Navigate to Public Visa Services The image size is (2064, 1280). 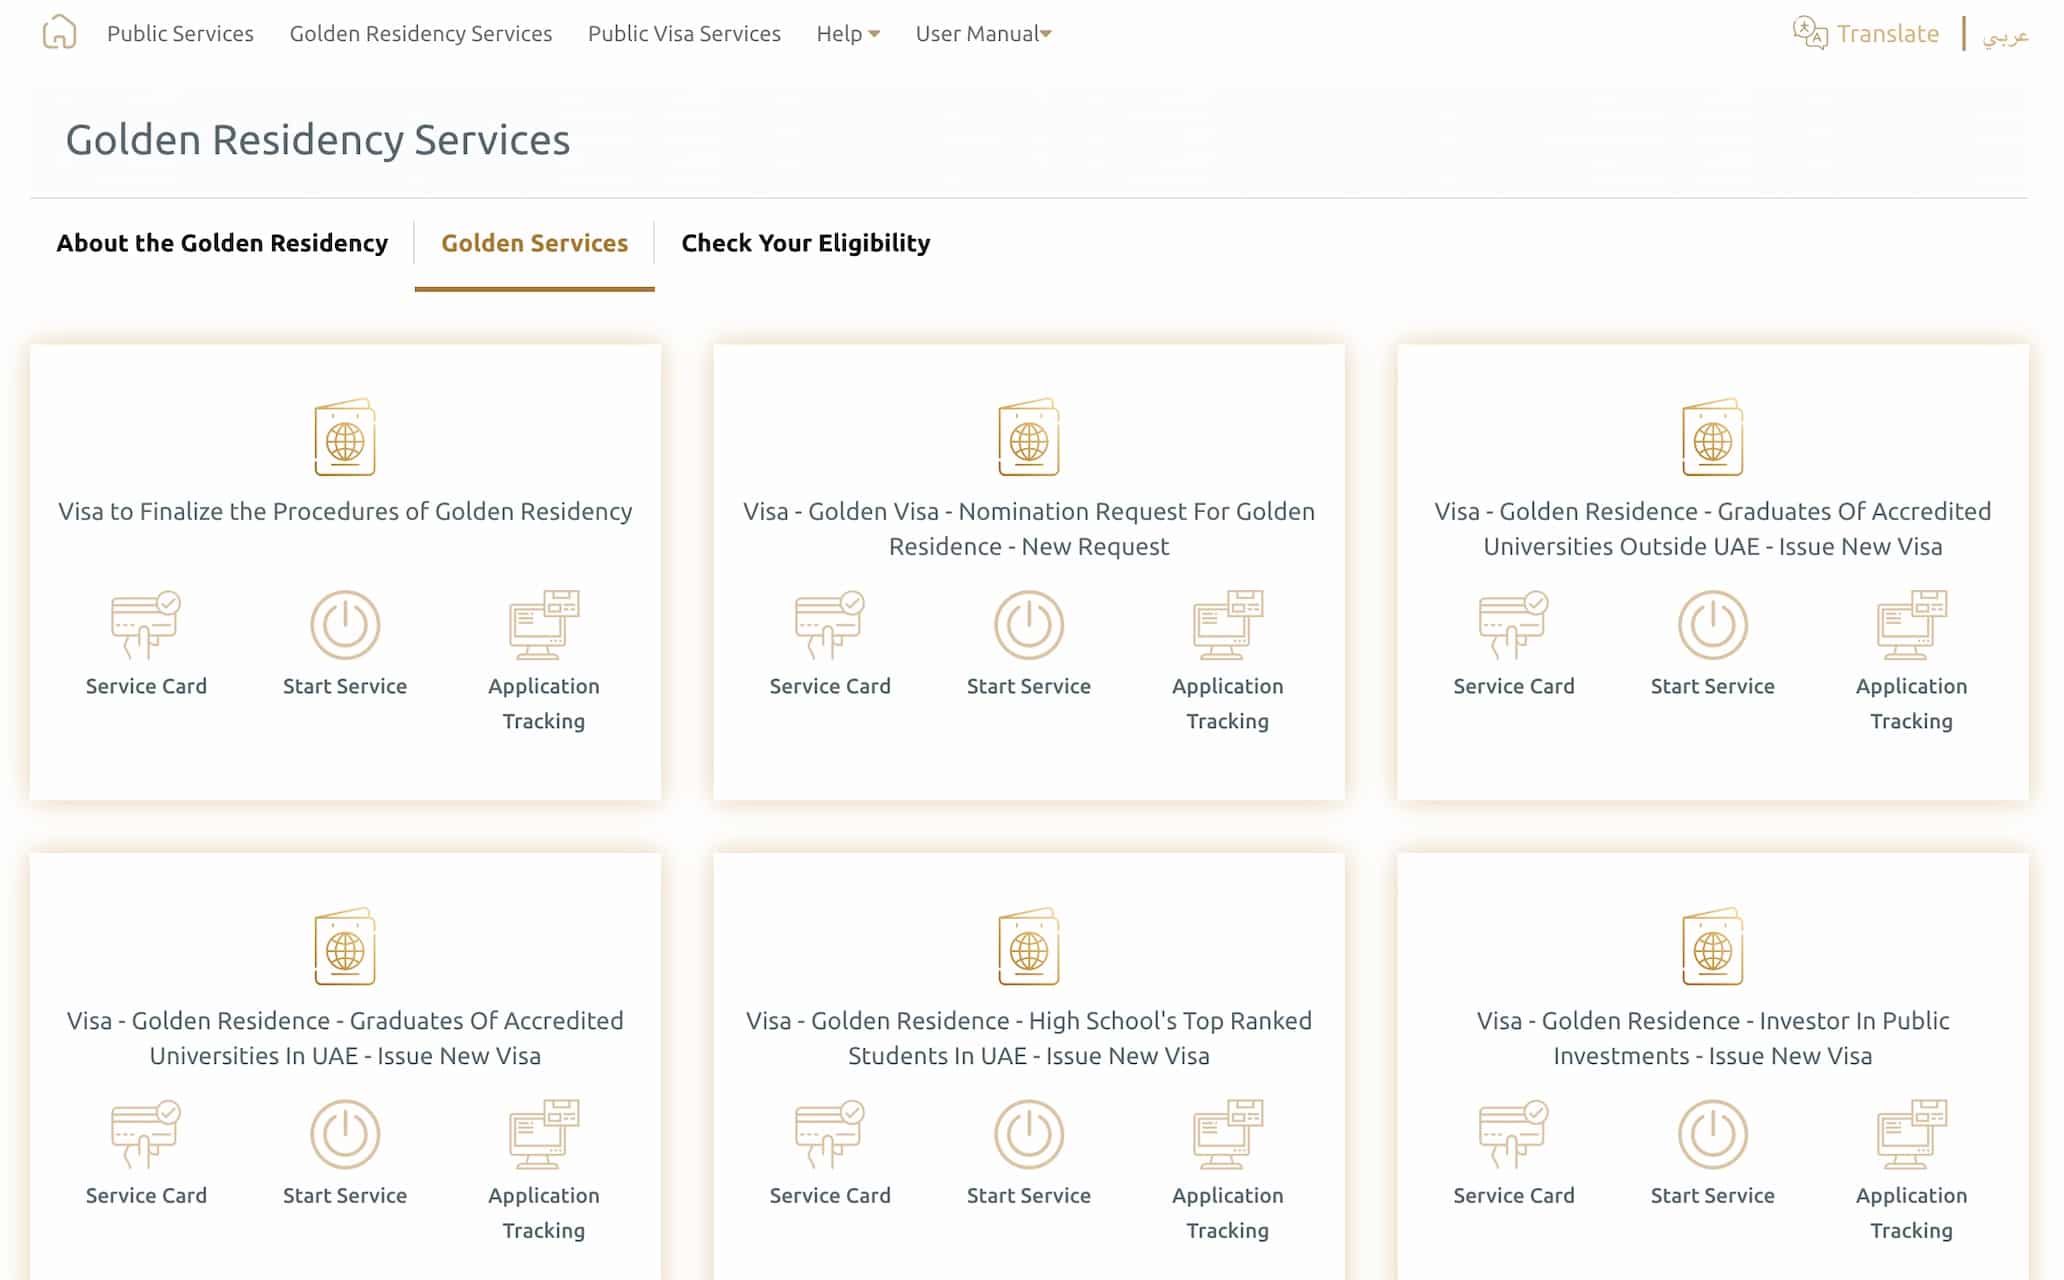tap(684, 33)
